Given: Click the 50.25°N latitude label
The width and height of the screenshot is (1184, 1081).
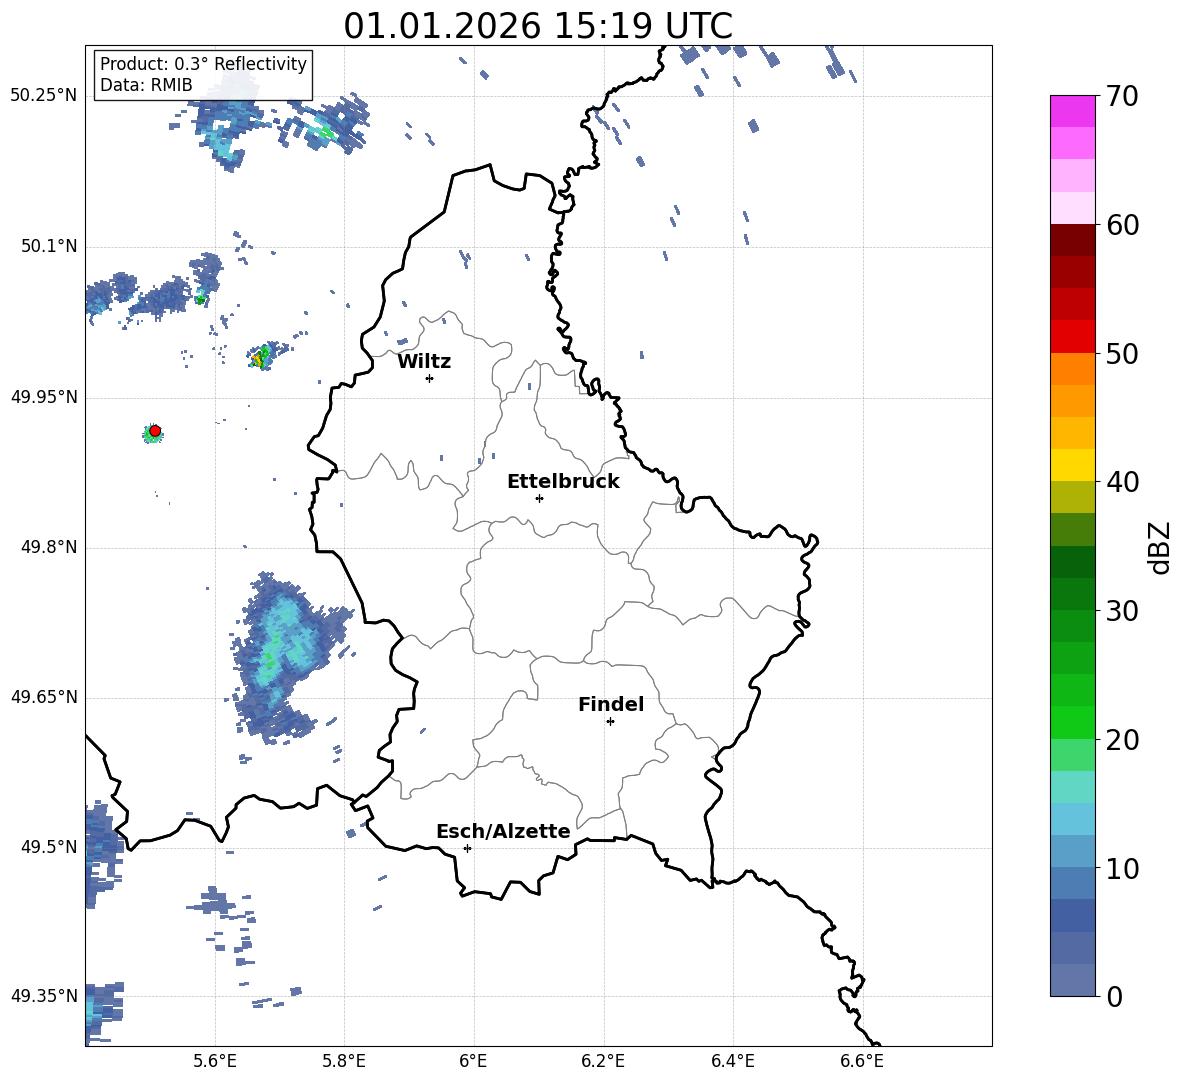Looking at the screenshot, I should (44, 96).
